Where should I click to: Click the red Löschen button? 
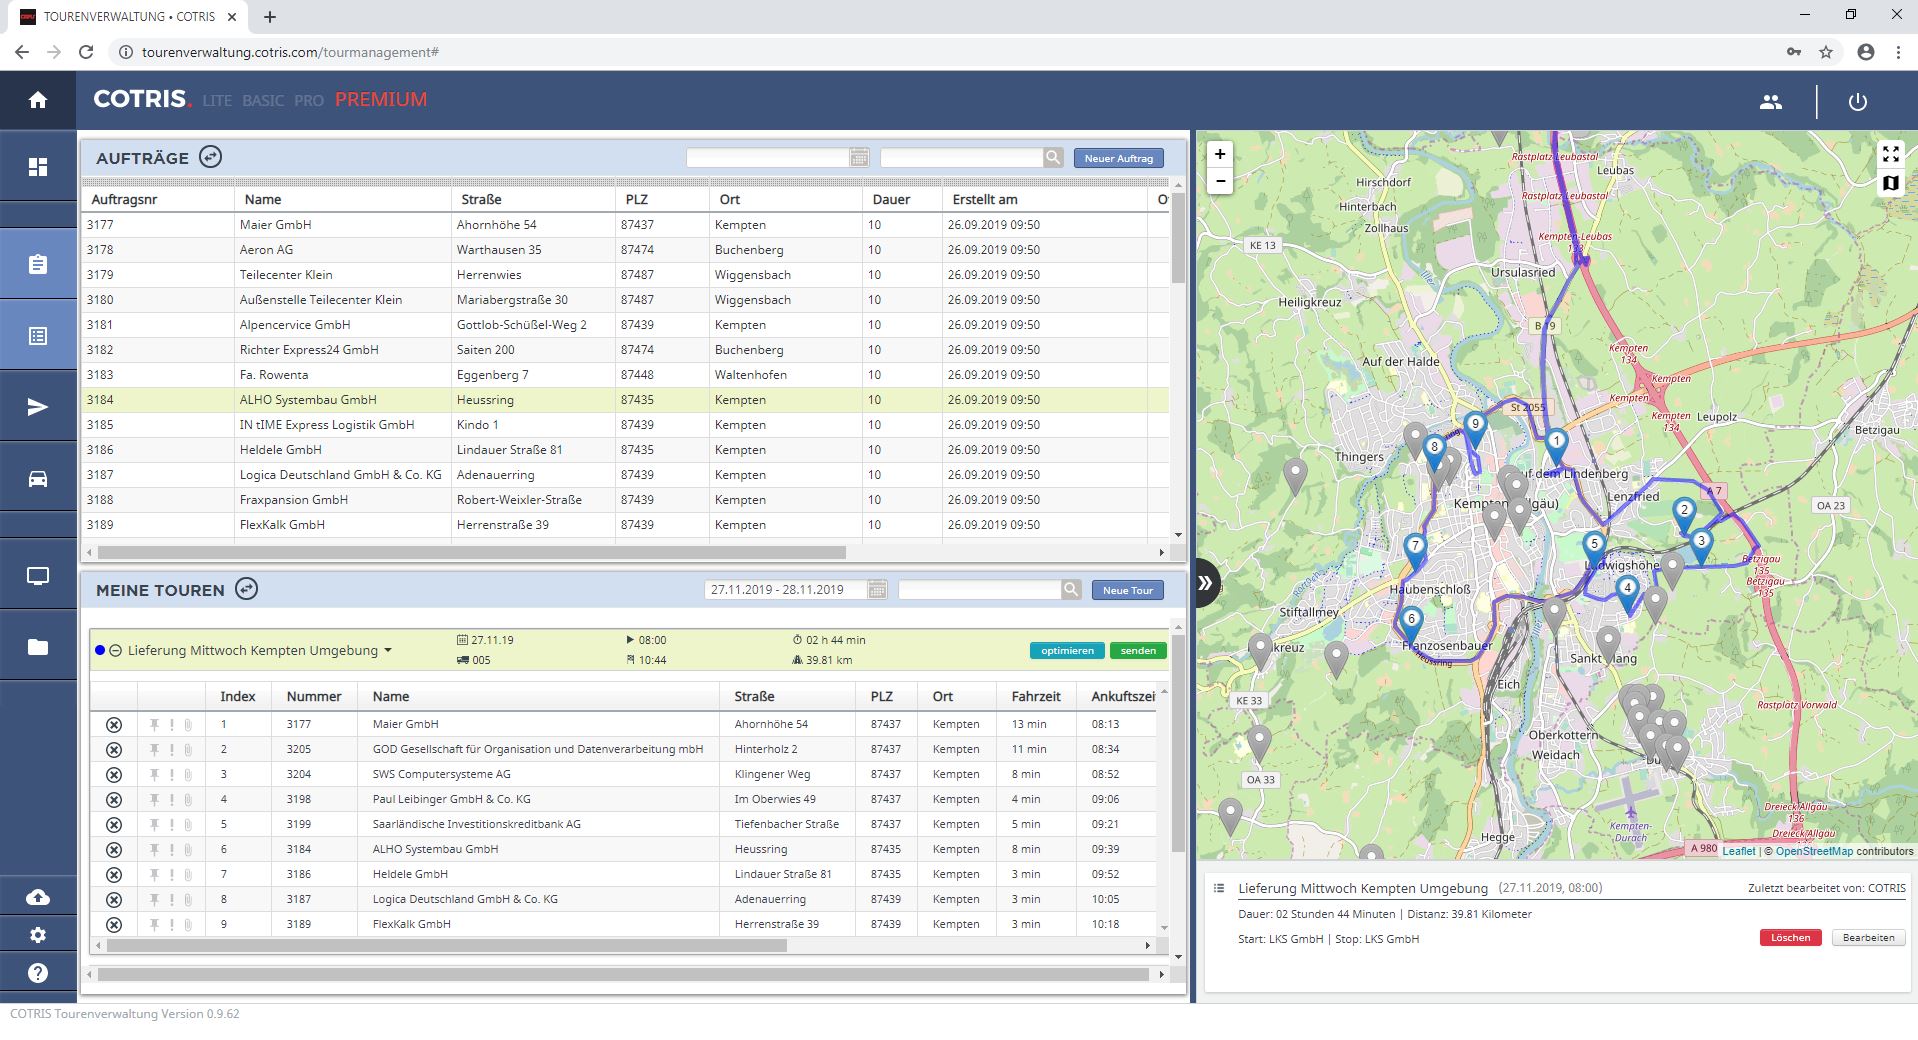pos(1790,938)
